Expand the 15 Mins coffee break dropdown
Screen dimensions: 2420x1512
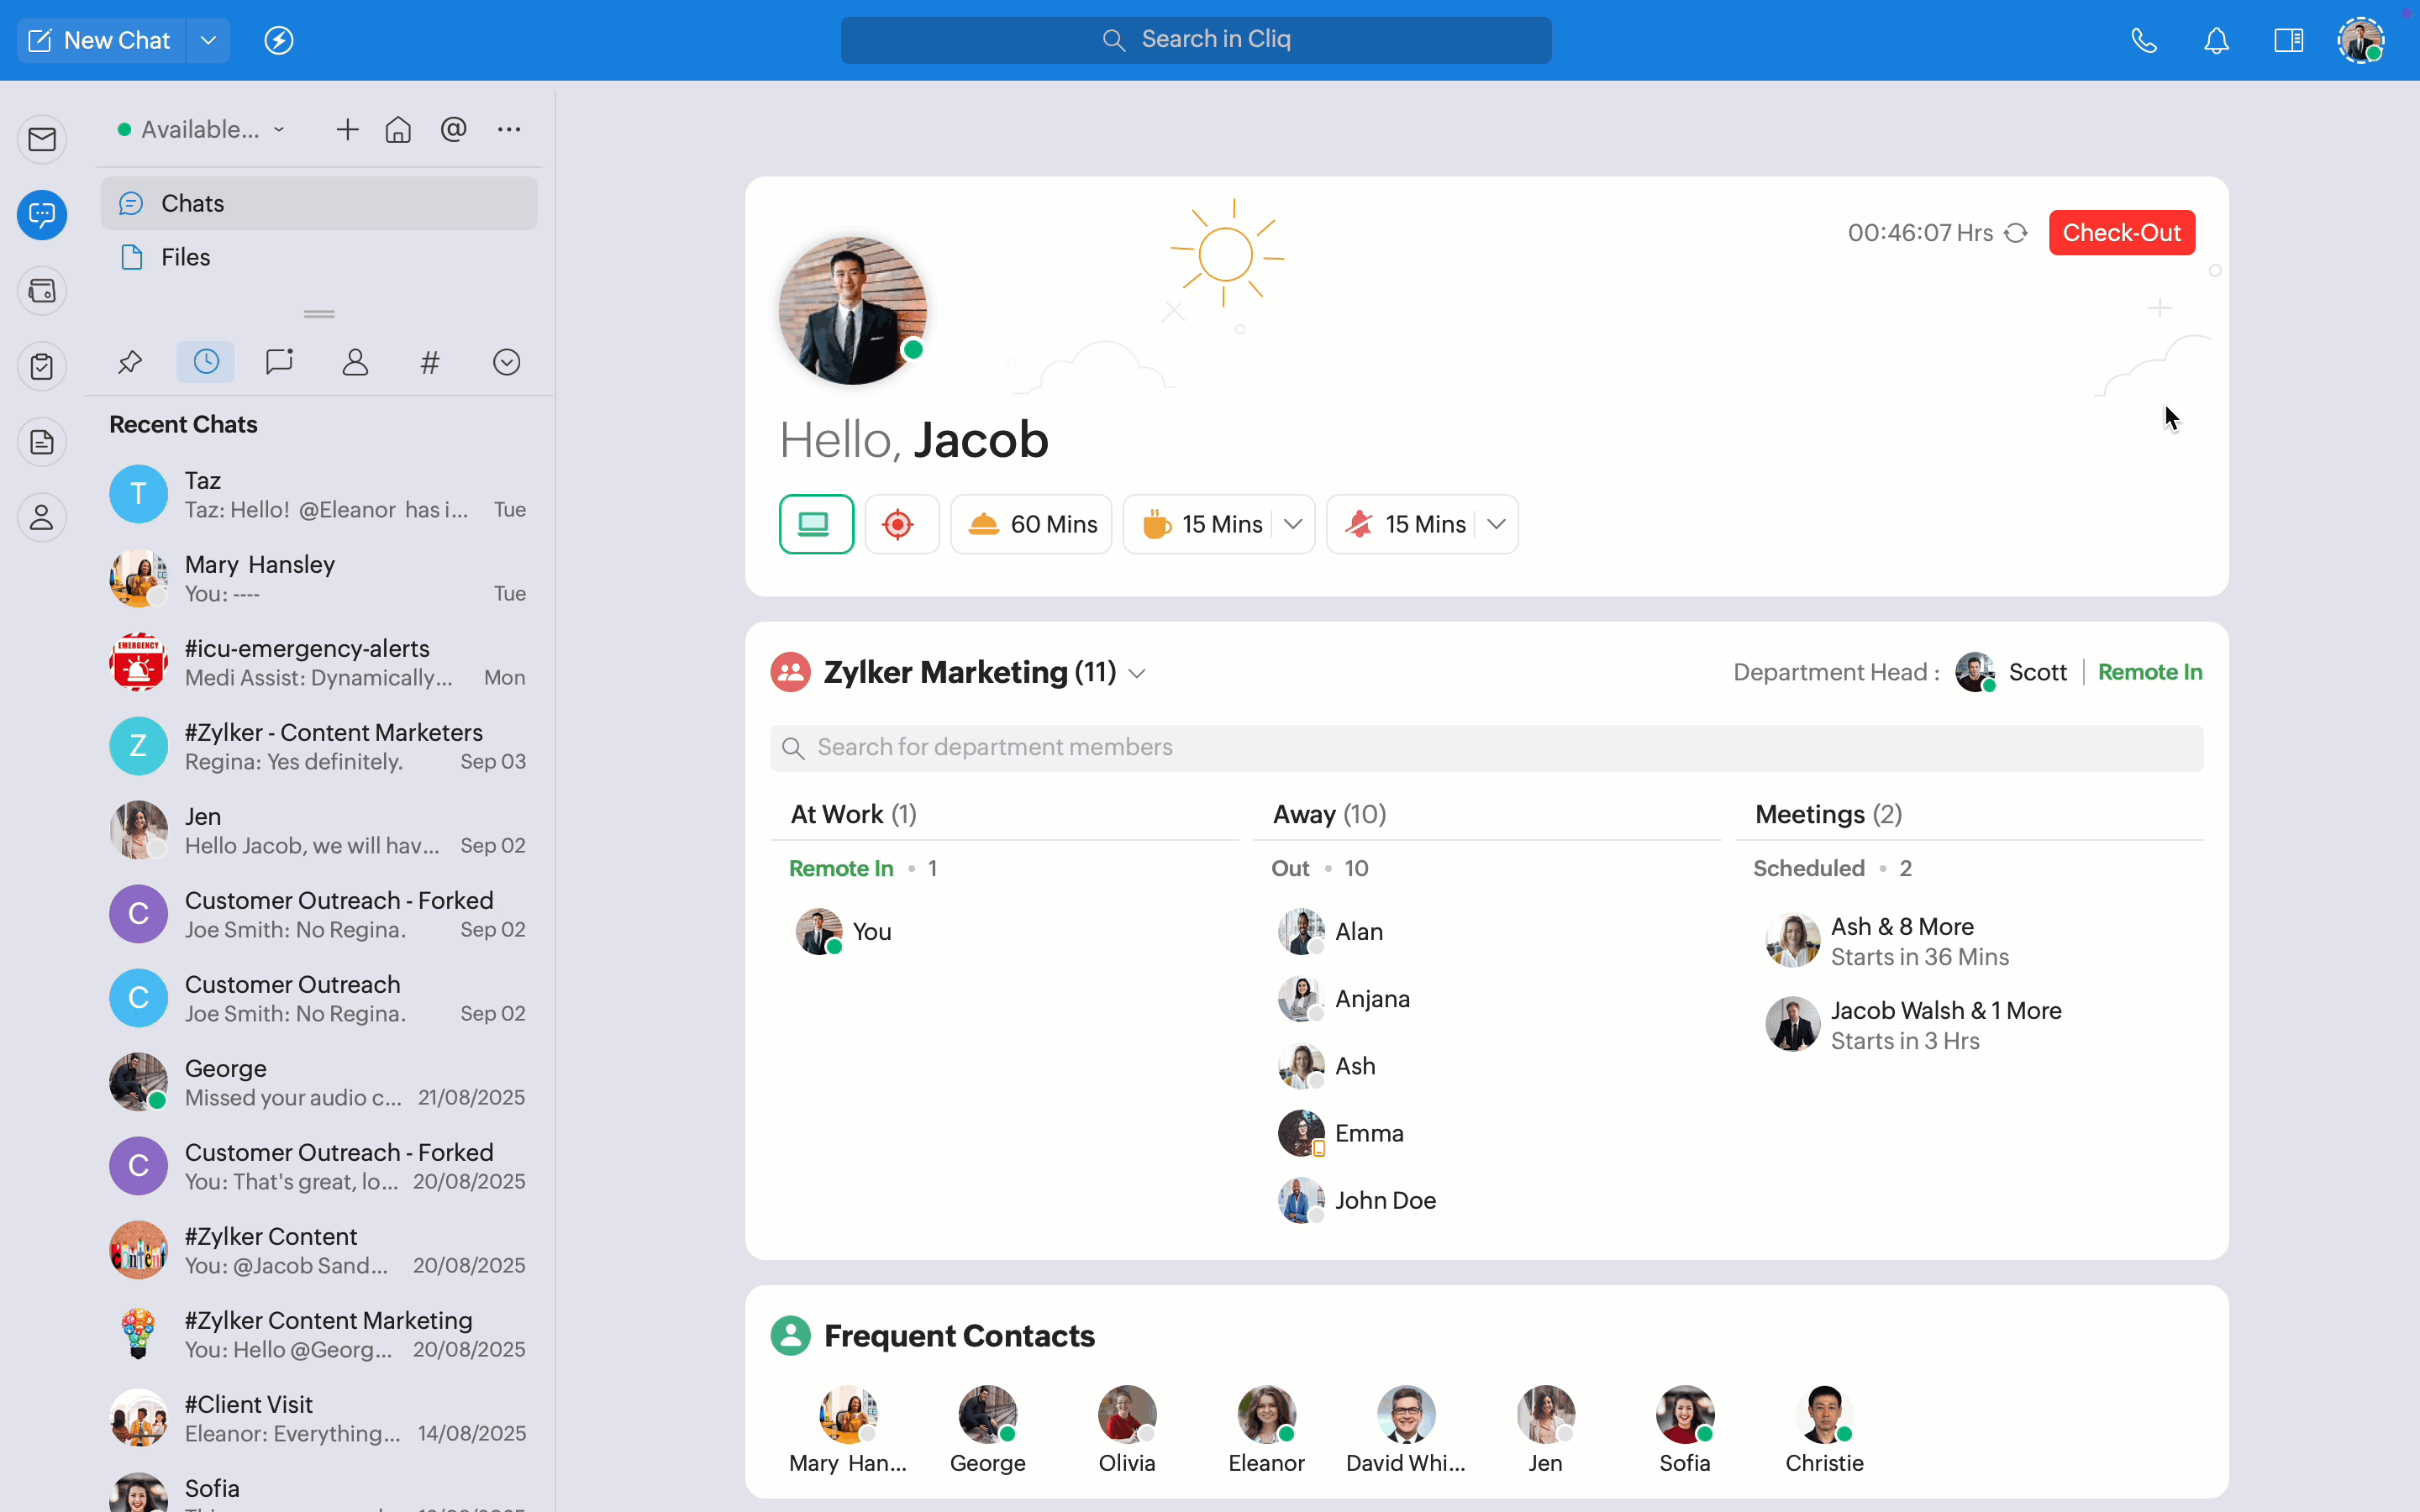point(1293,524)
